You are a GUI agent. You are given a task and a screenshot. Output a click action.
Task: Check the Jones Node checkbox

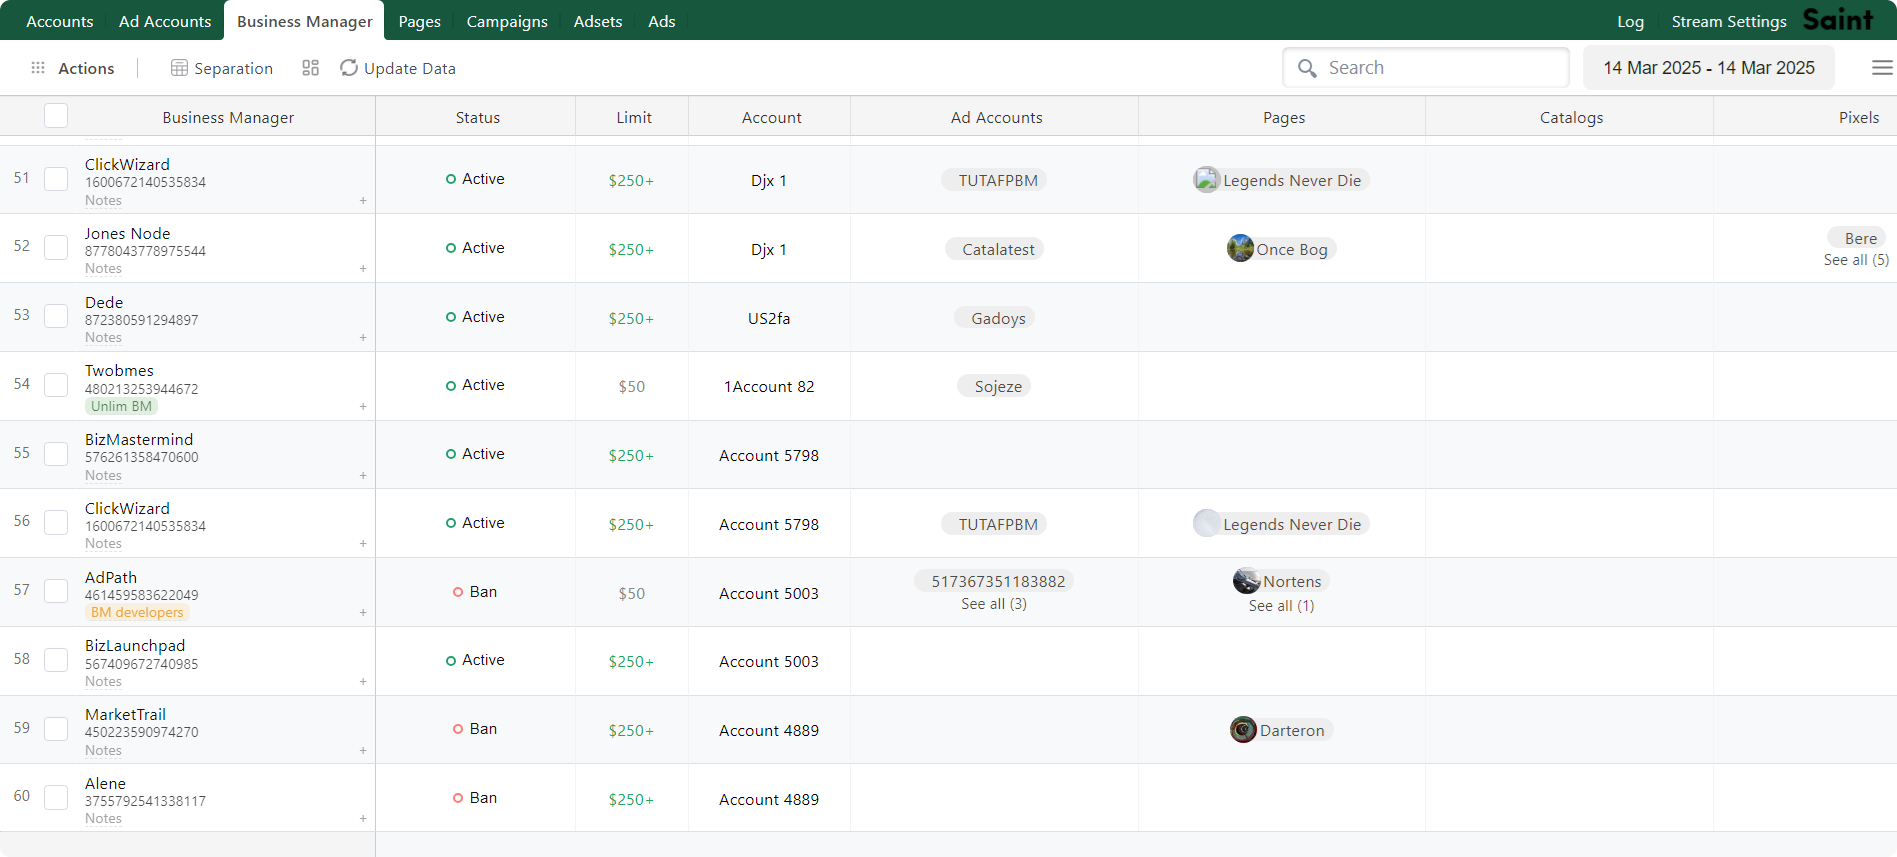(x=56, y=247)
